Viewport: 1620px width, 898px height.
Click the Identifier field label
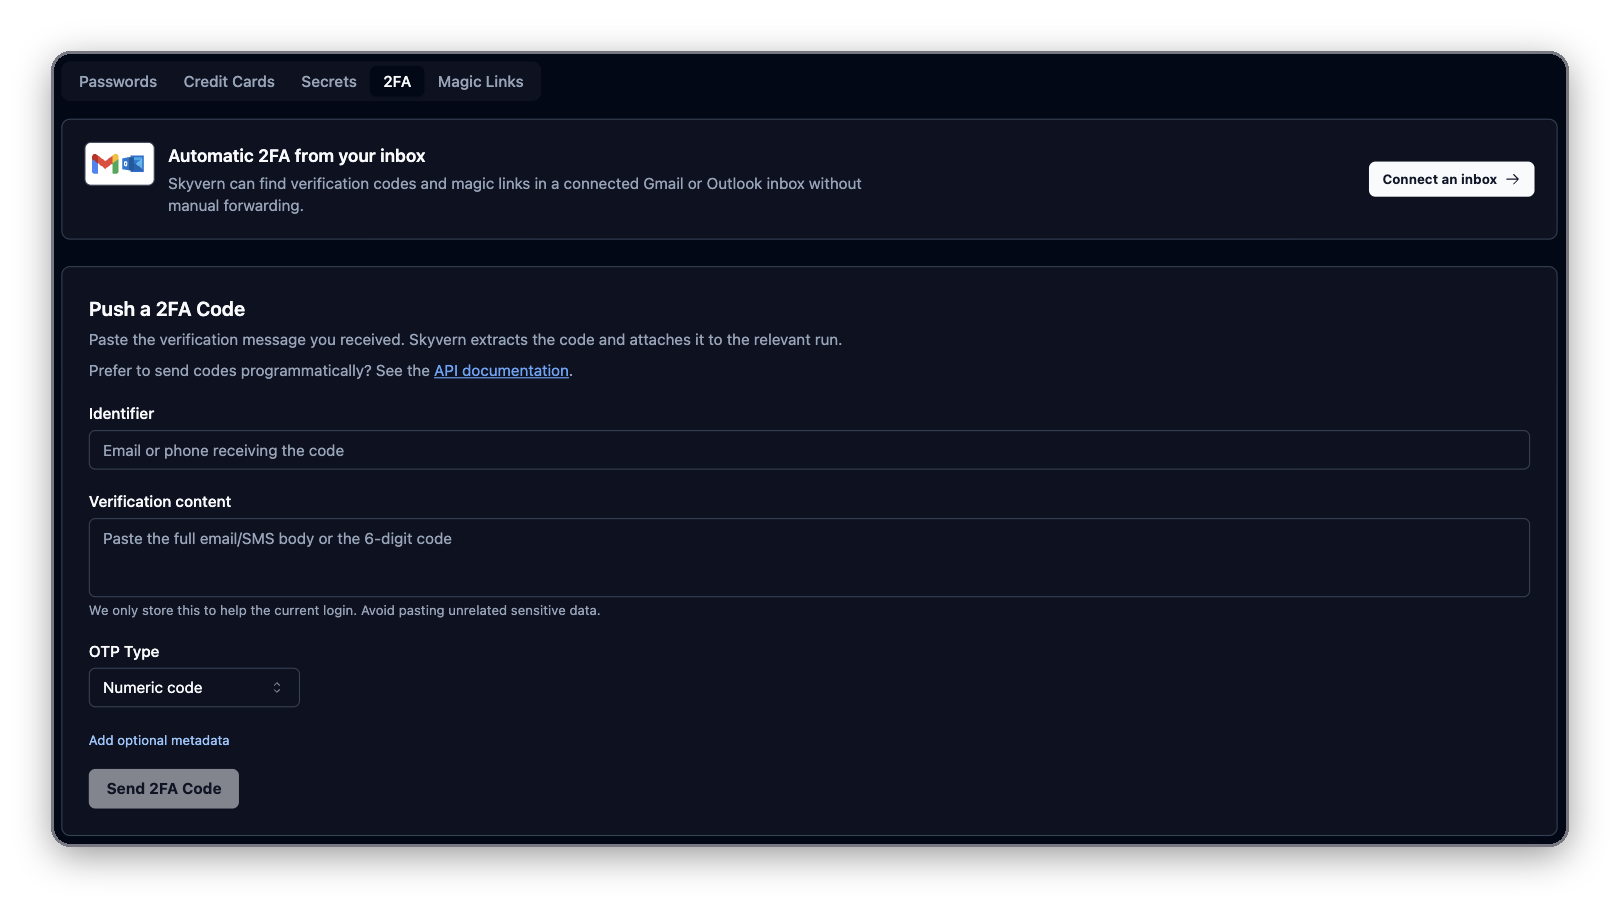(121, 414)
